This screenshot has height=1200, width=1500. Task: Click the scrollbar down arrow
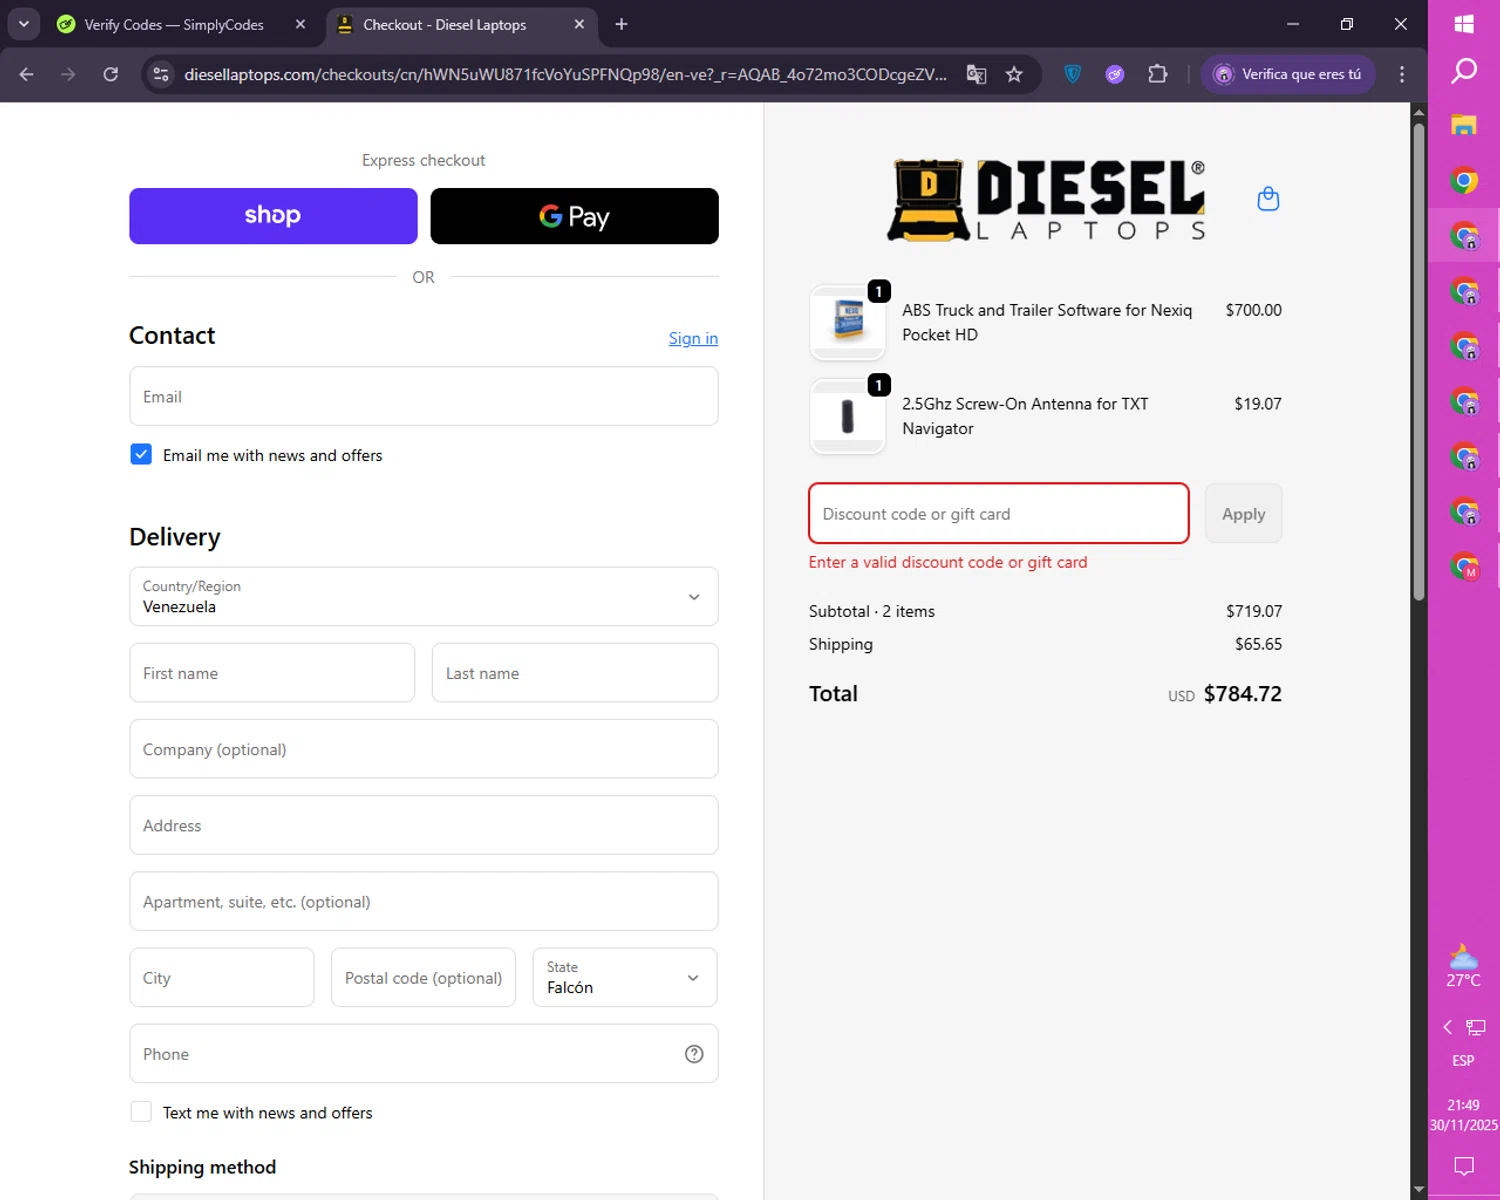(1419, 1190)
